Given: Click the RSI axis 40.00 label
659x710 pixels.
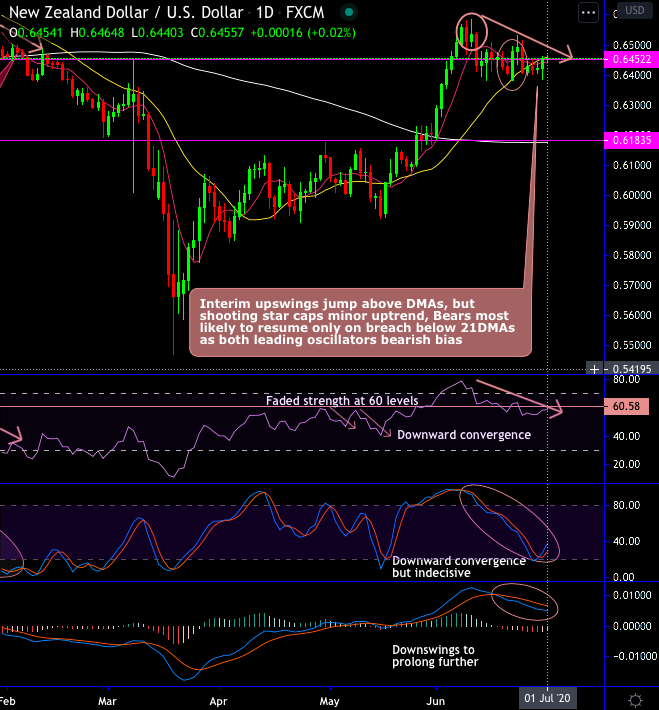Looking at the screenshot, I should click(x=626, y=436).
